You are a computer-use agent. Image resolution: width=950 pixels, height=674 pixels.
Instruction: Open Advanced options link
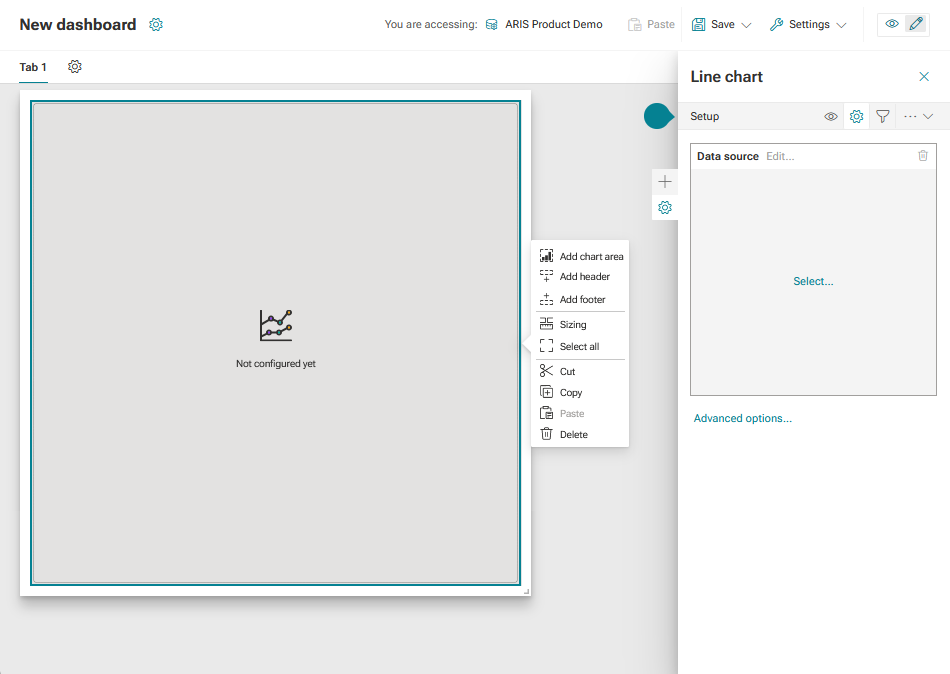click(x=743, y=418)
